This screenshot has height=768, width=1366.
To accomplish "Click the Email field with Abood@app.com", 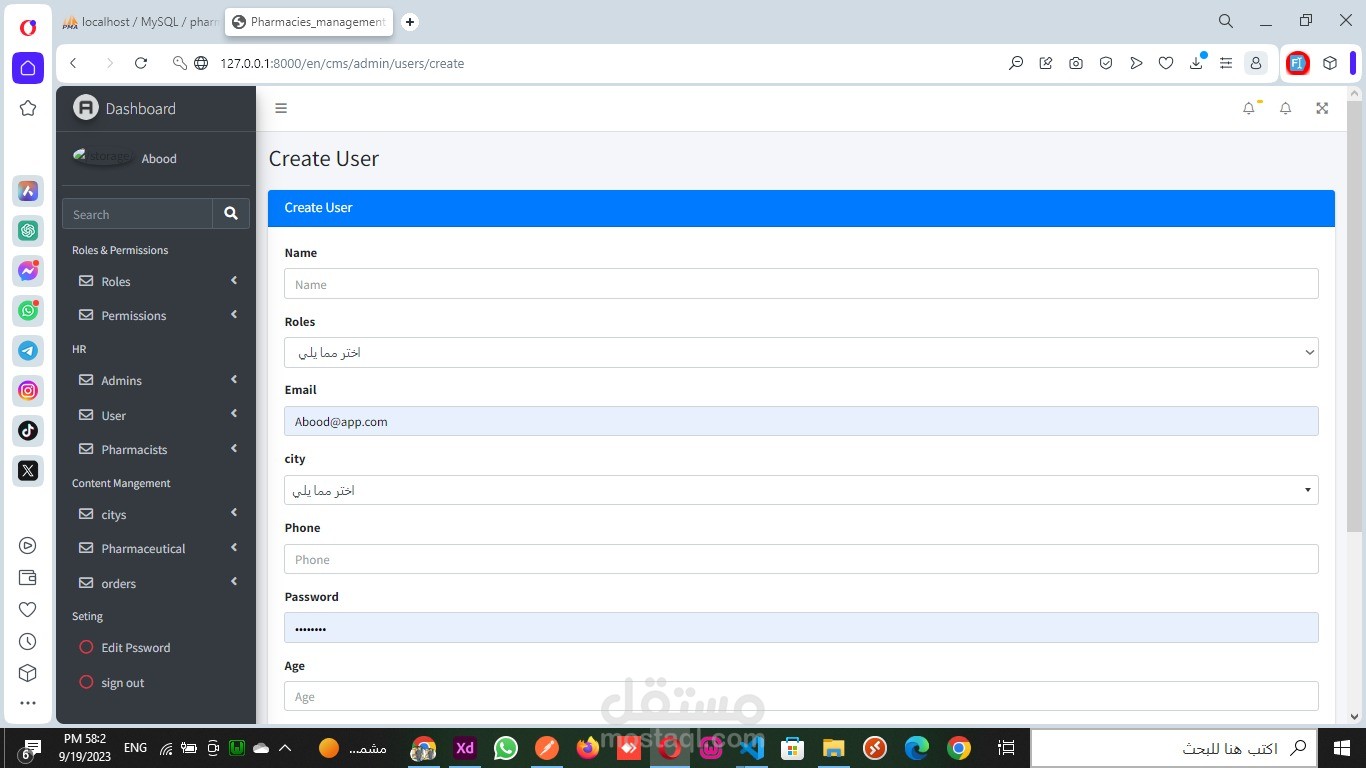I will coord(801,421).
